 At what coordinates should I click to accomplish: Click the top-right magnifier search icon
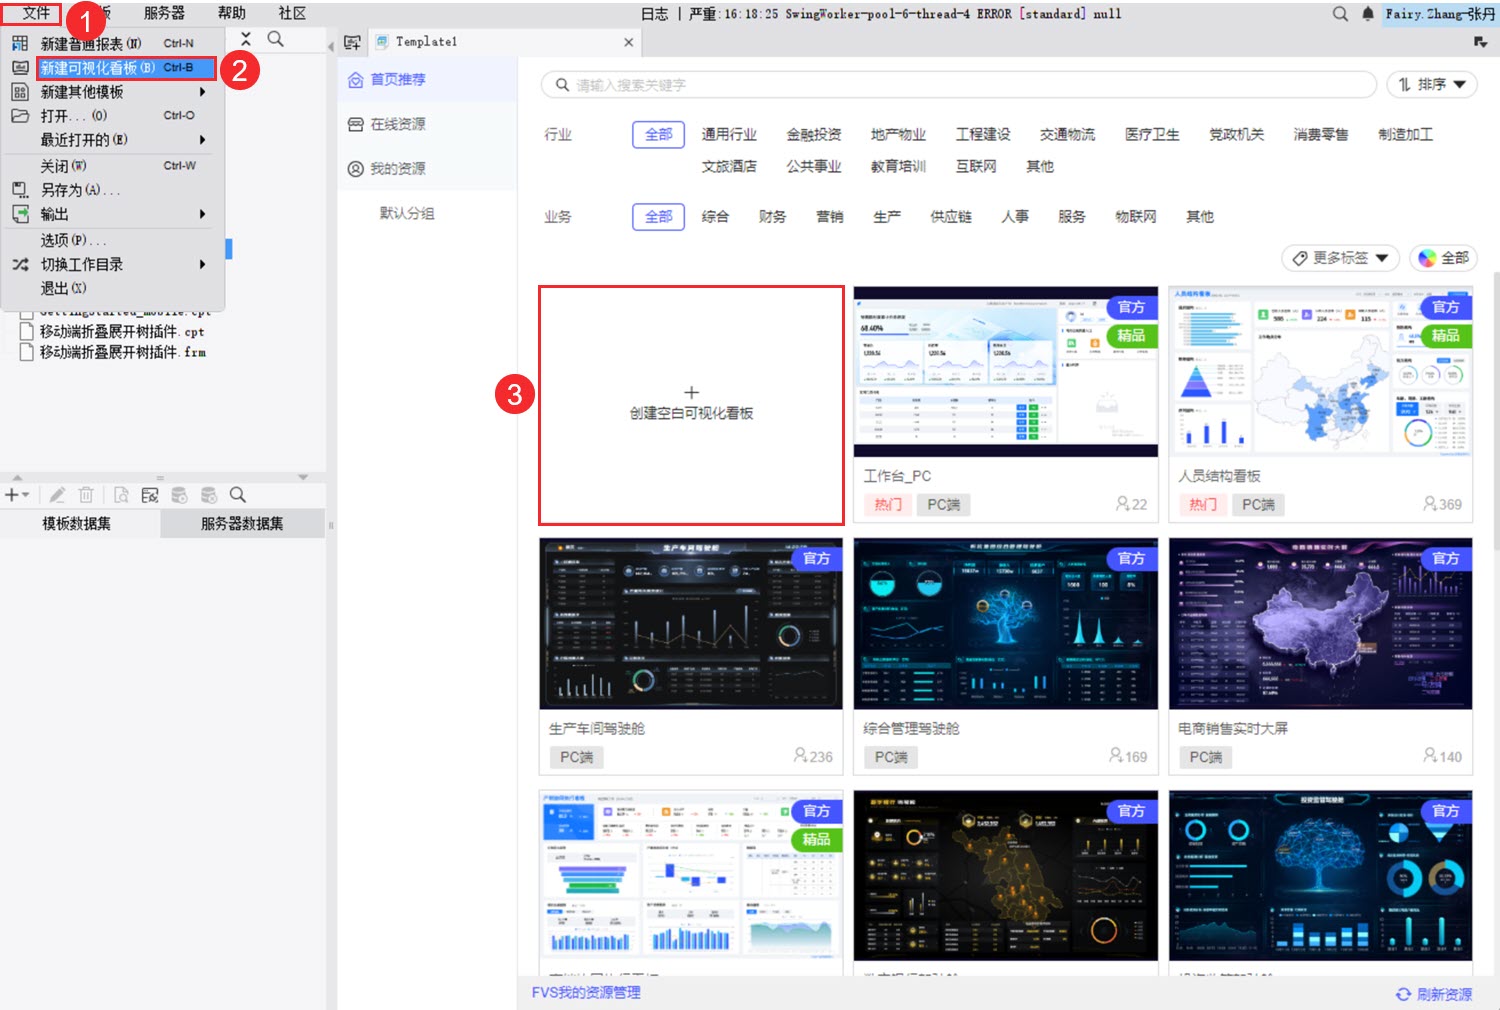(x=1340, y=14)
